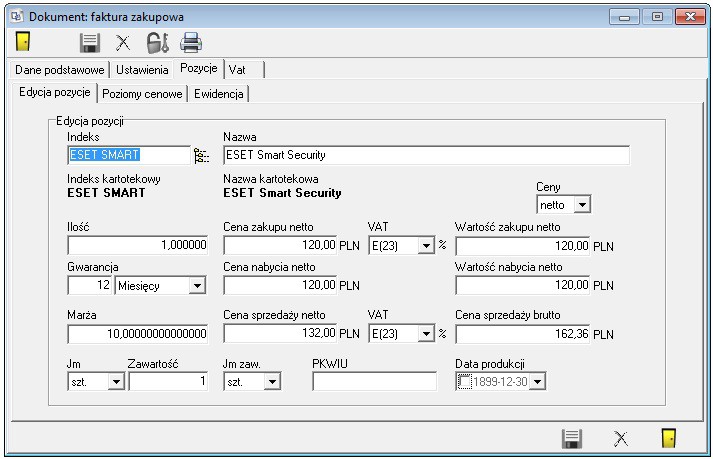The image size is (713, 459).
Task: Maximize the faktura zakupowa window
Action: (657, 17)
